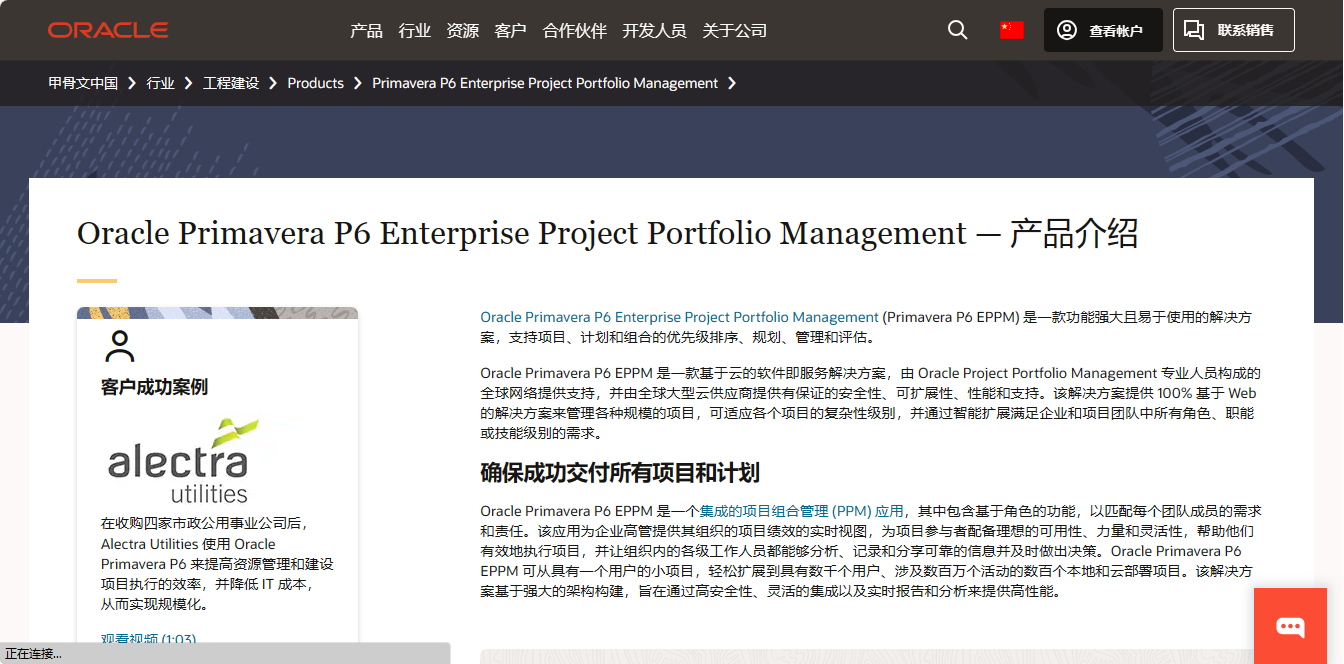This screenshot has width=1344, height=664.
Task: Open the 产品 menu
Action: 367,31
